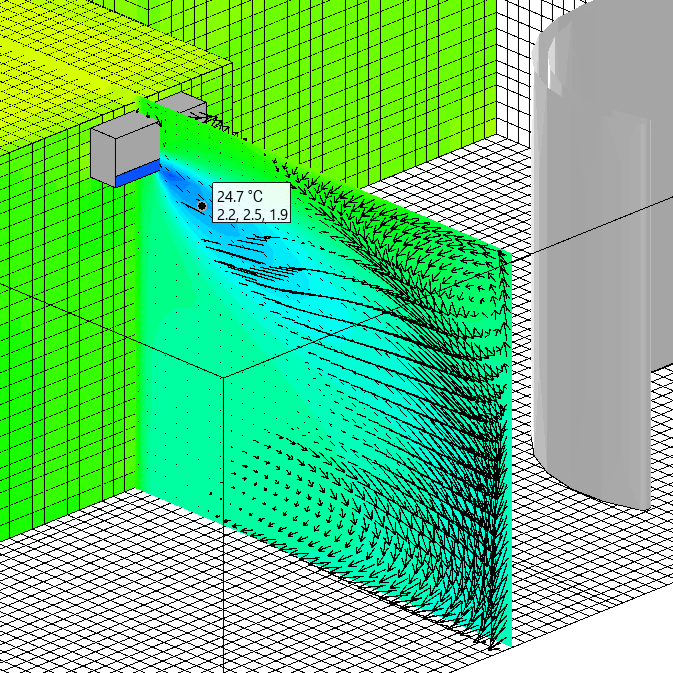This screenshot has height=673, width=673.
Task: Select the black probe point marker
Action: pyautogui.click(x=202, y=206)
